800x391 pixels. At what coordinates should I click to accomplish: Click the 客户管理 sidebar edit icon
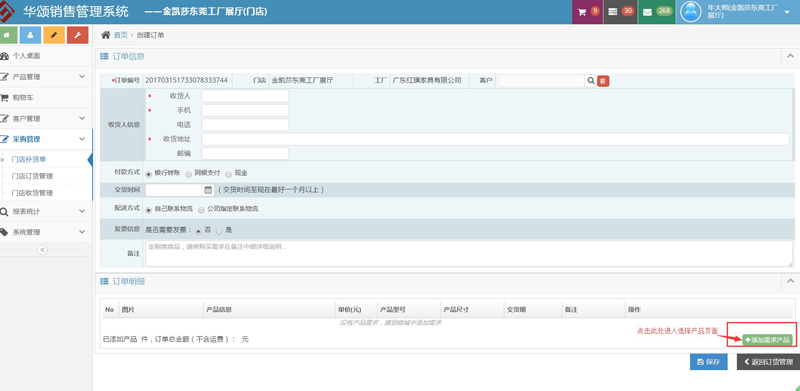pos(4,118)
